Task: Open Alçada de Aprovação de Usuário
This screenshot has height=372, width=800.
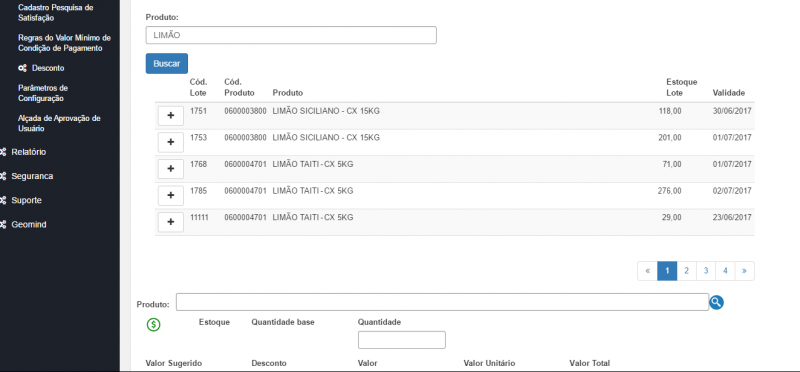Action: [x=59, y=123]
